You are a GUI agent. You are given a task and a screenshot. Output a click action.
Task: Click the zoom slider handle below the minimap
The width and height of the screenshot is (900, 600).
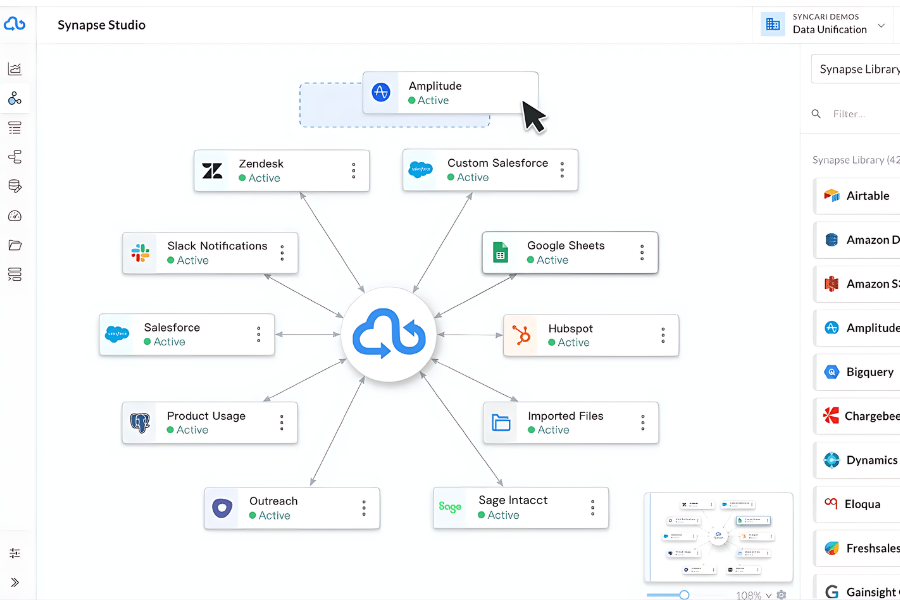click(x=684, y=595)
